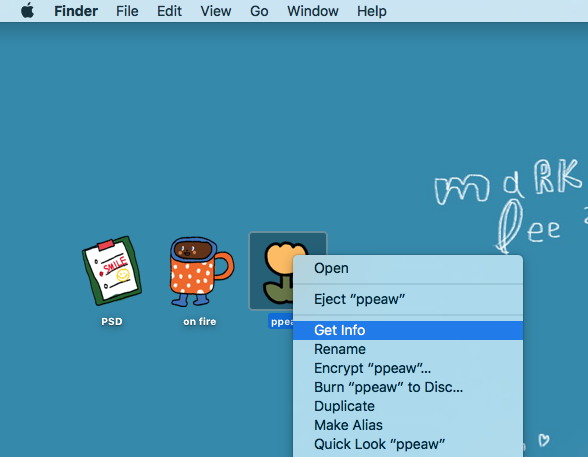Image resolution: width=588 pixels, height=457 pixels.
Task: Choose Rename in the context menu
Action: pyautogui.click(x=408, y=349)
